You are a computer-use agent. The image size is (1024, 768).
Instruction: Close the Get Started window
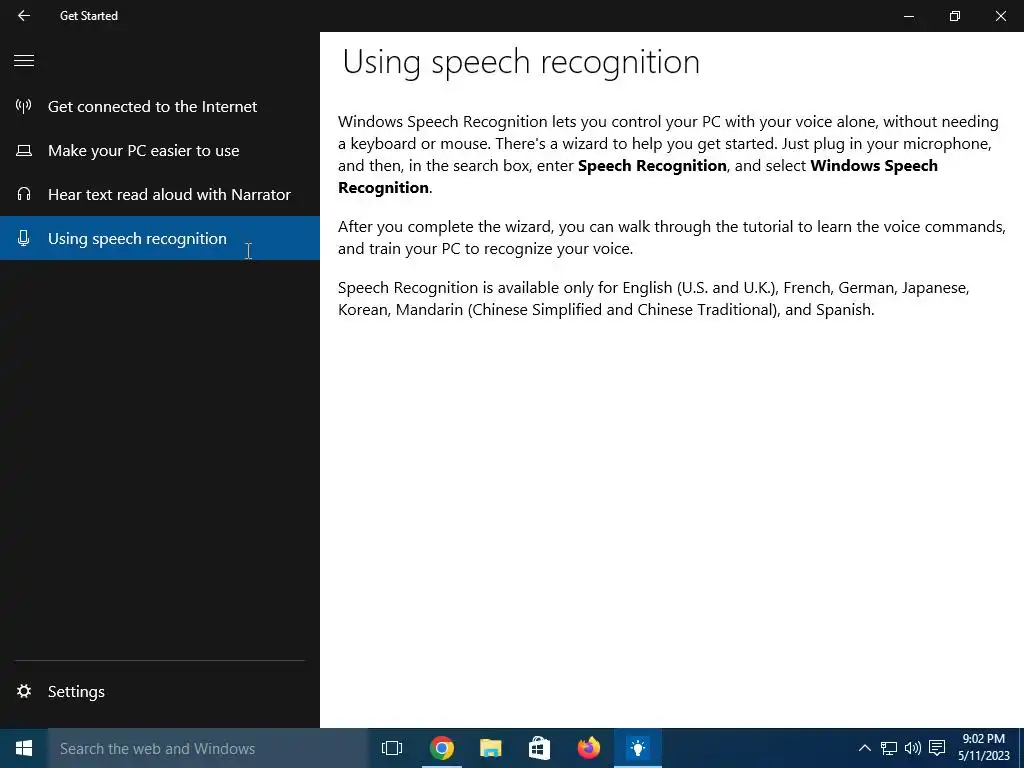pos(1000,16)
